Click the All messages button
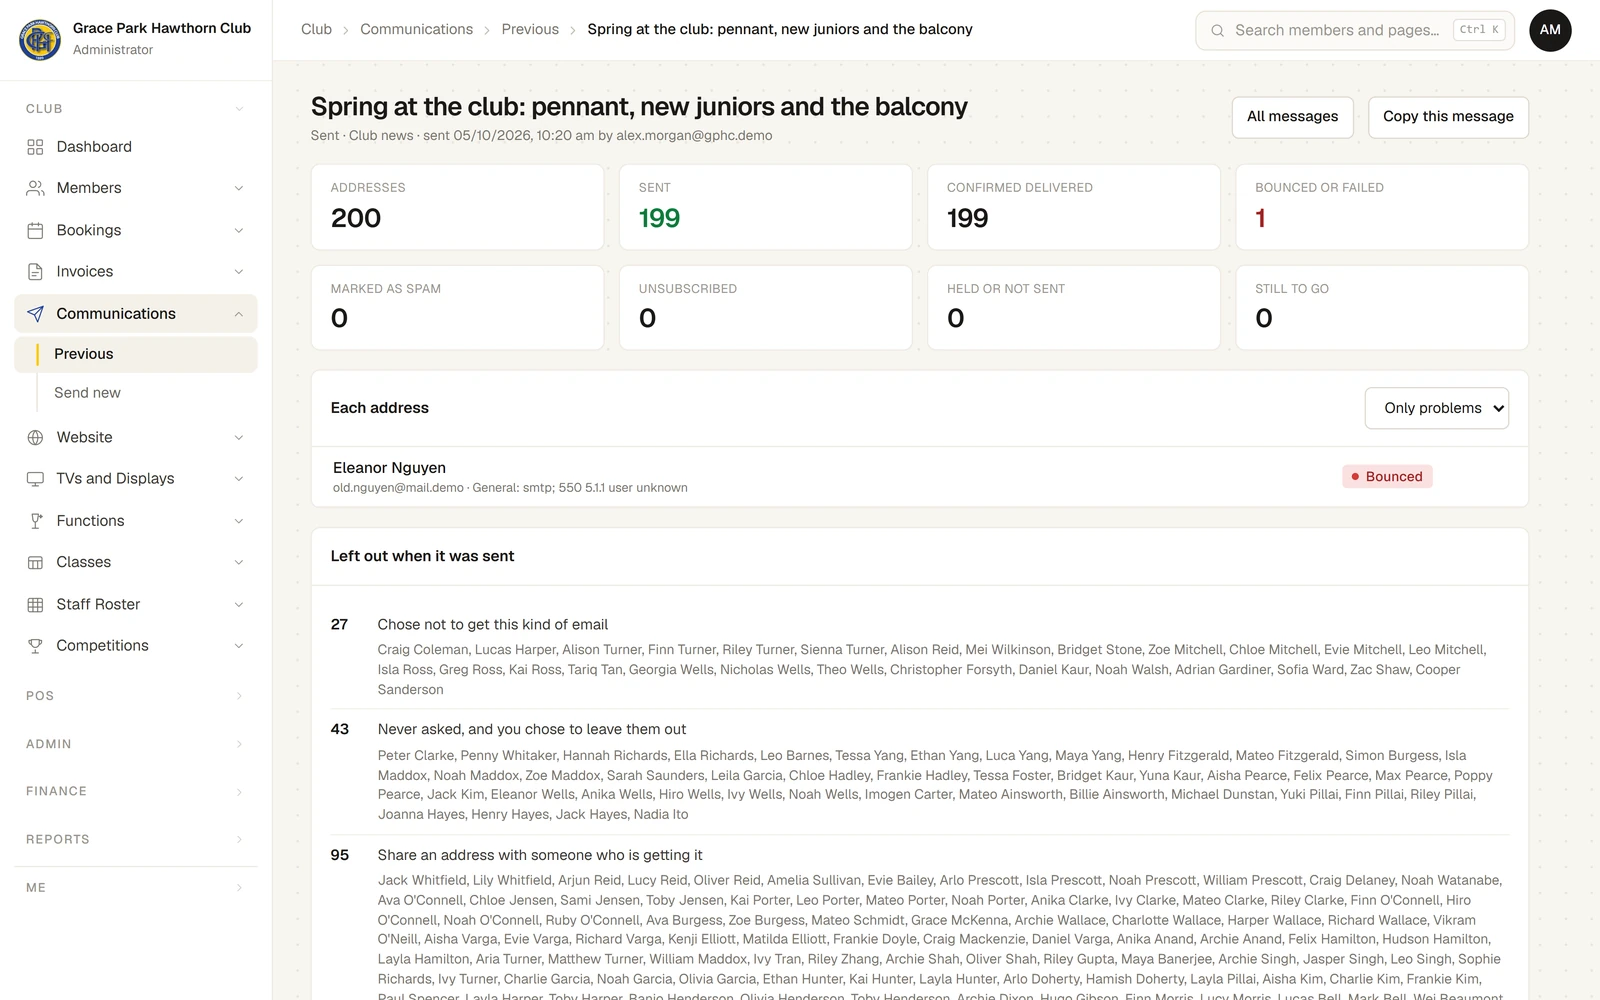 click(x=1292, y=117)
